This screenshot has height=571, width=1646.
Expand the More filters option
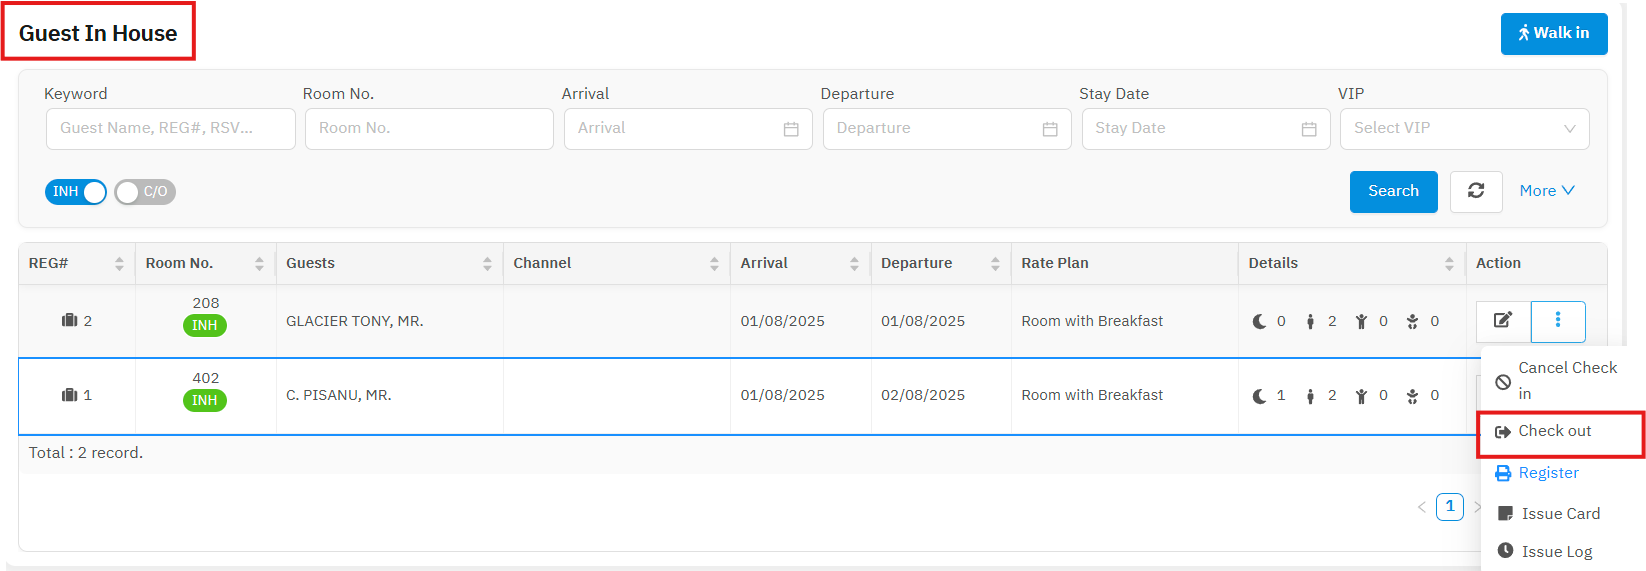[1546, 191]
